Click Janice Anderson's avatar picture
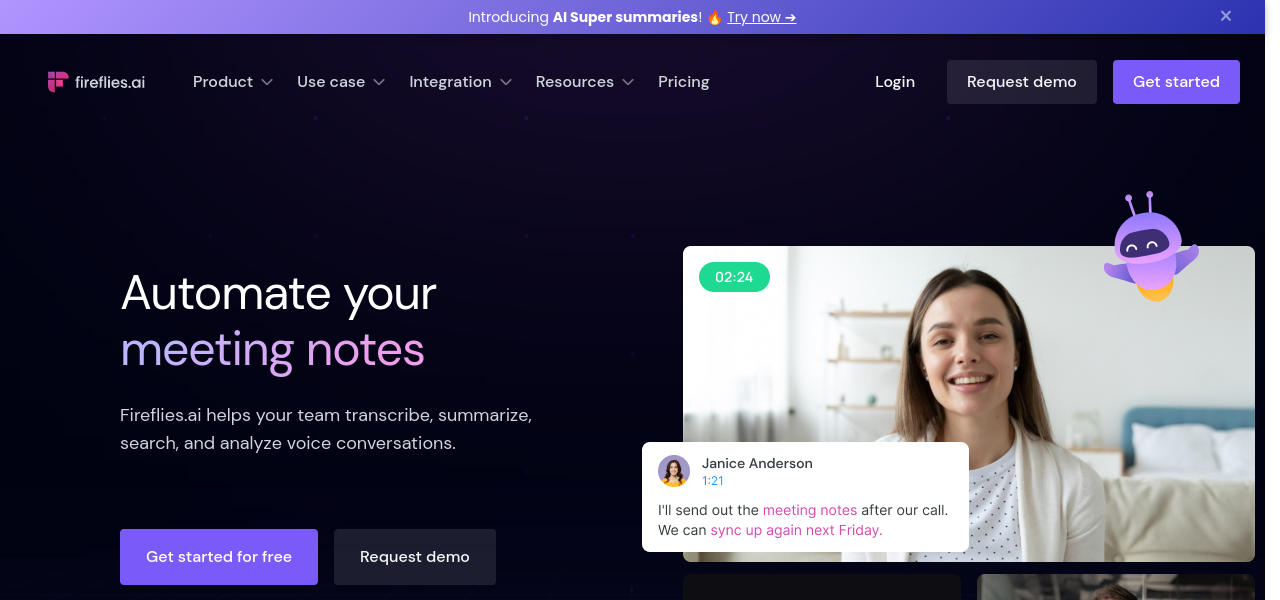 click(674, 471)
